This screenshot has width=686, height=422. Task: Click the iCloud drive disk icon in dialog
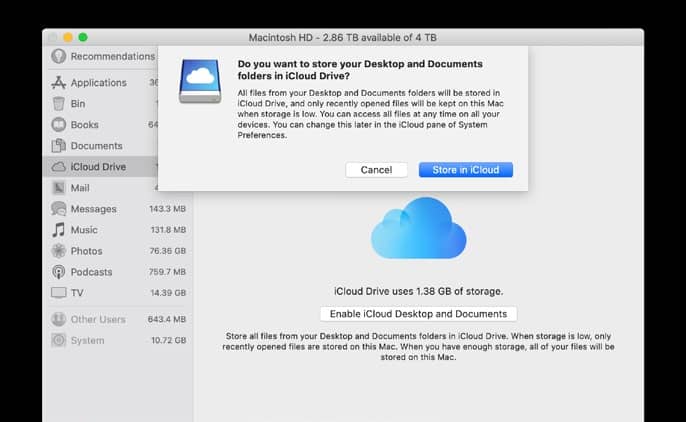(200, 81)
